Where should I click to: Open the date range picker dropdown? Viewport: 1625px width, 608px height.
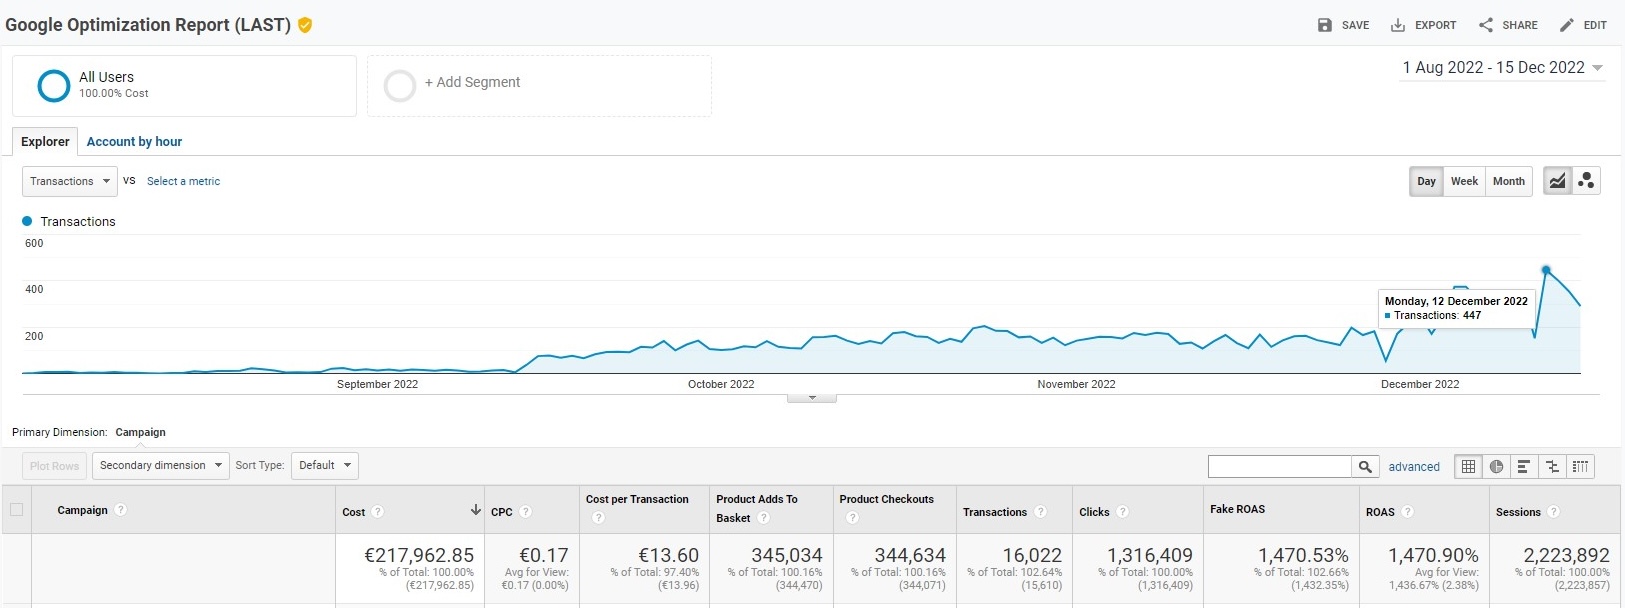pos(1503,68)
